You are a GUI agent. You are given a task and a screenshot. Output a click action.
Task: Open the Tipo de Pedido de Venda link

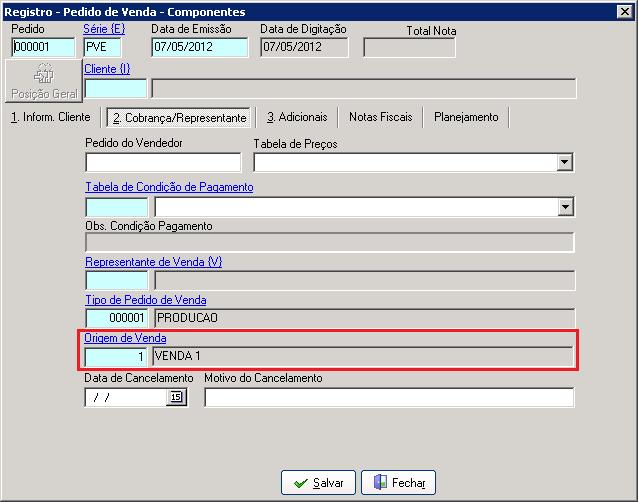146,300
